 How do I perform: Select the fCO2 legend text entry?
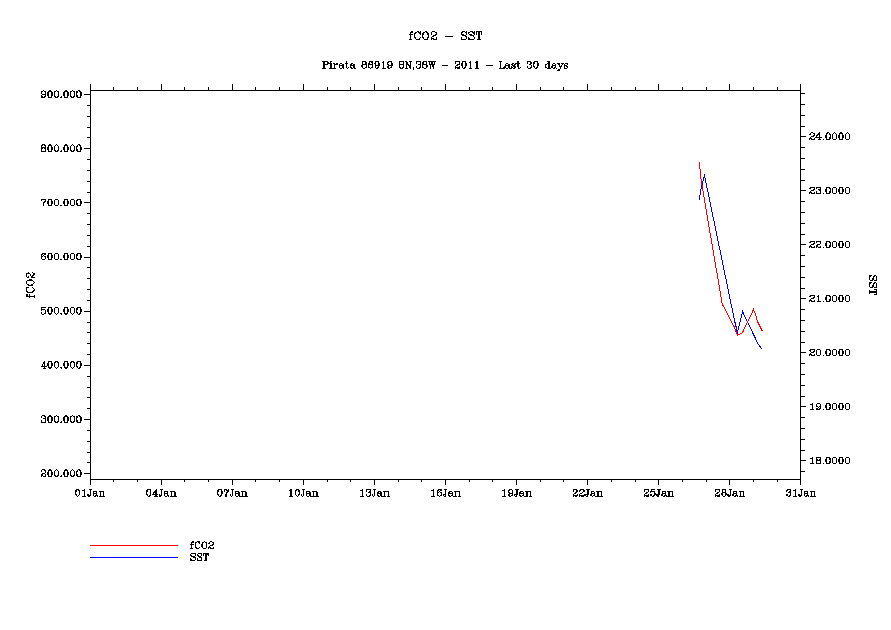click(202, 545)
